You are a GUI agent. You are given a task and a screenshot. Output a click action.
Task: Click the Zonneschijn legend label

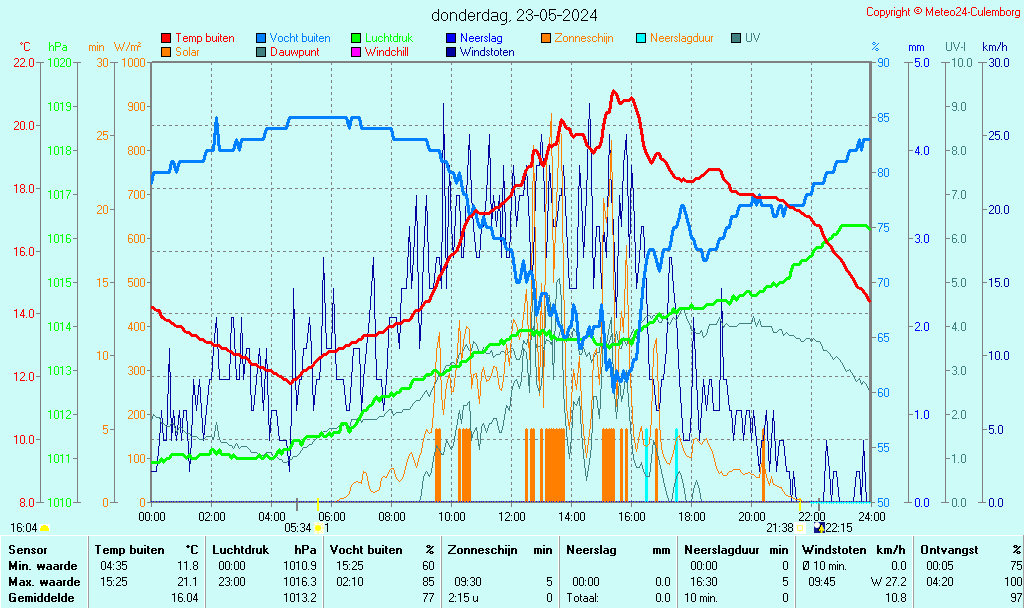tap(583, 38)
